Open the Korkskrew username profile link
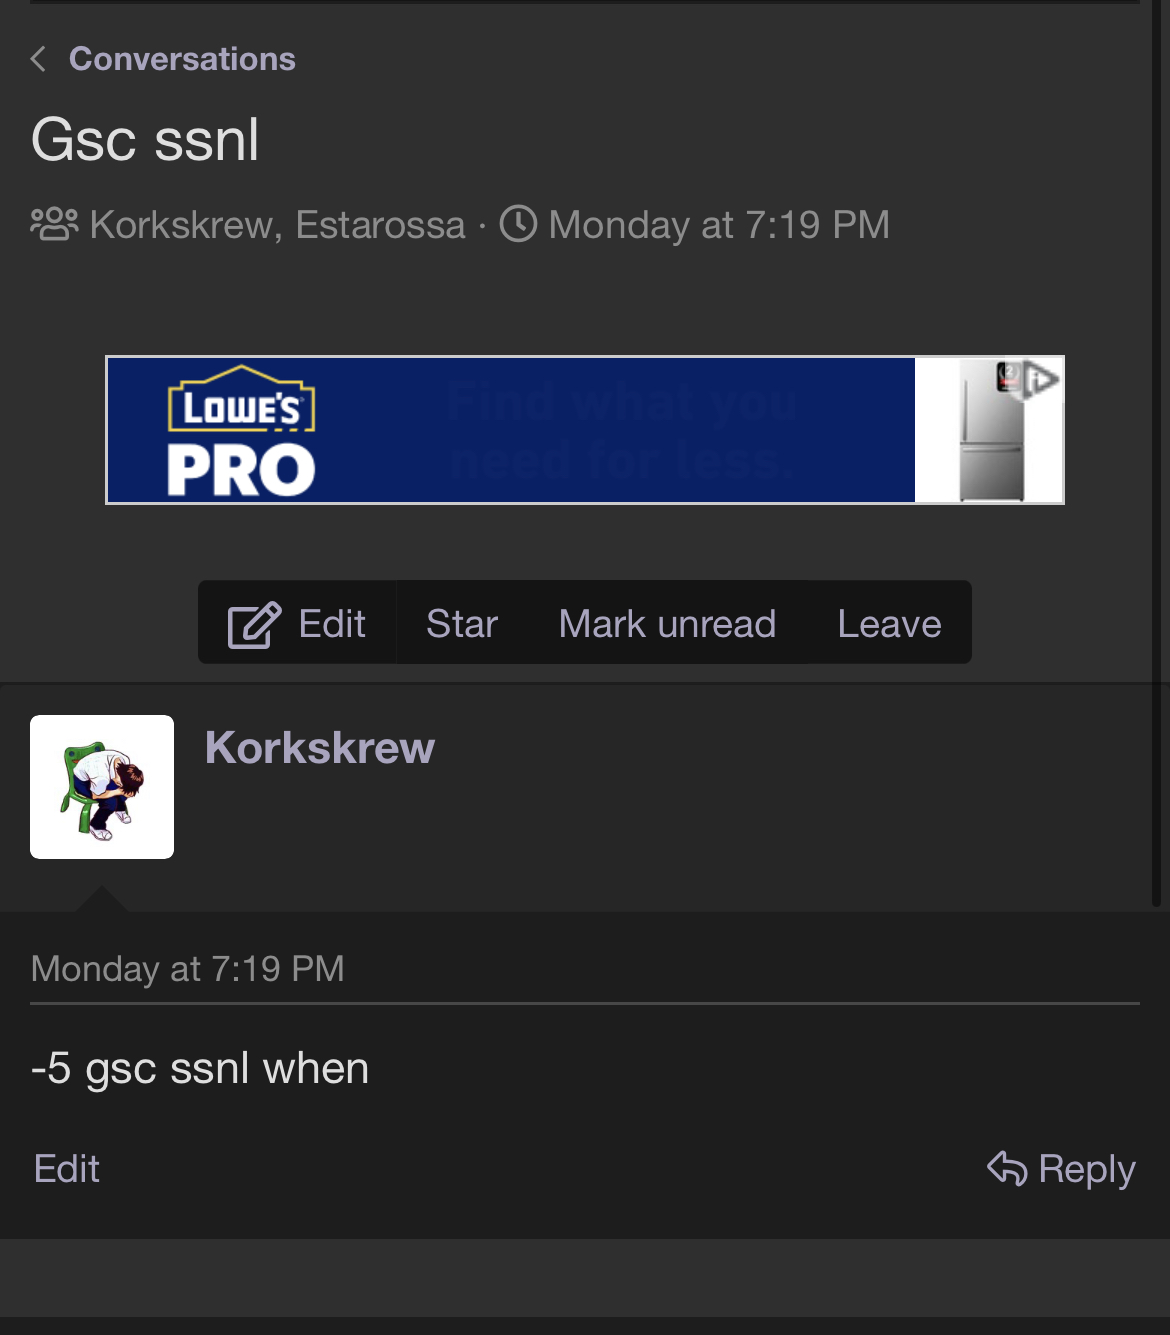Viewport: 1170px width, 1335px height. click(320, 748)
